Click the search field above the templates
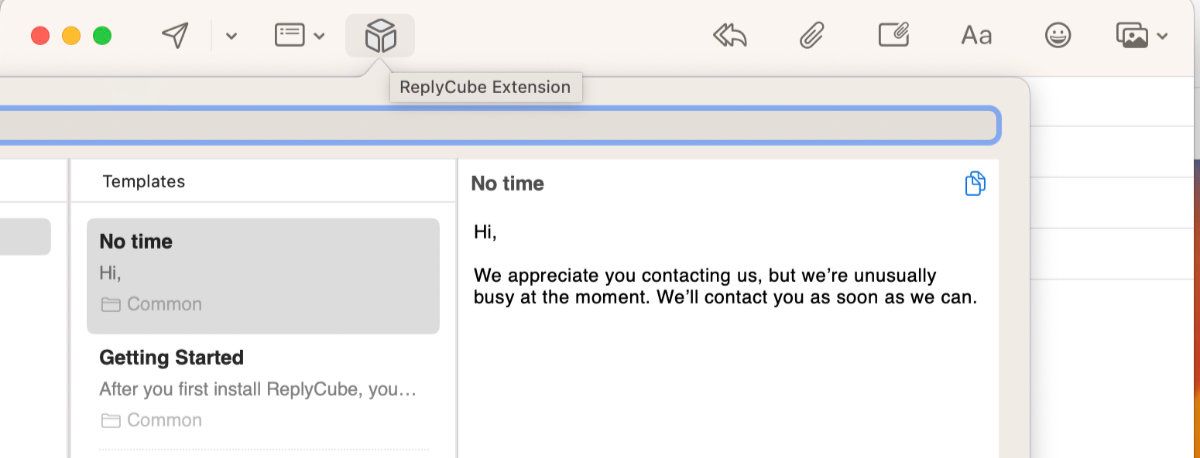 500,125
